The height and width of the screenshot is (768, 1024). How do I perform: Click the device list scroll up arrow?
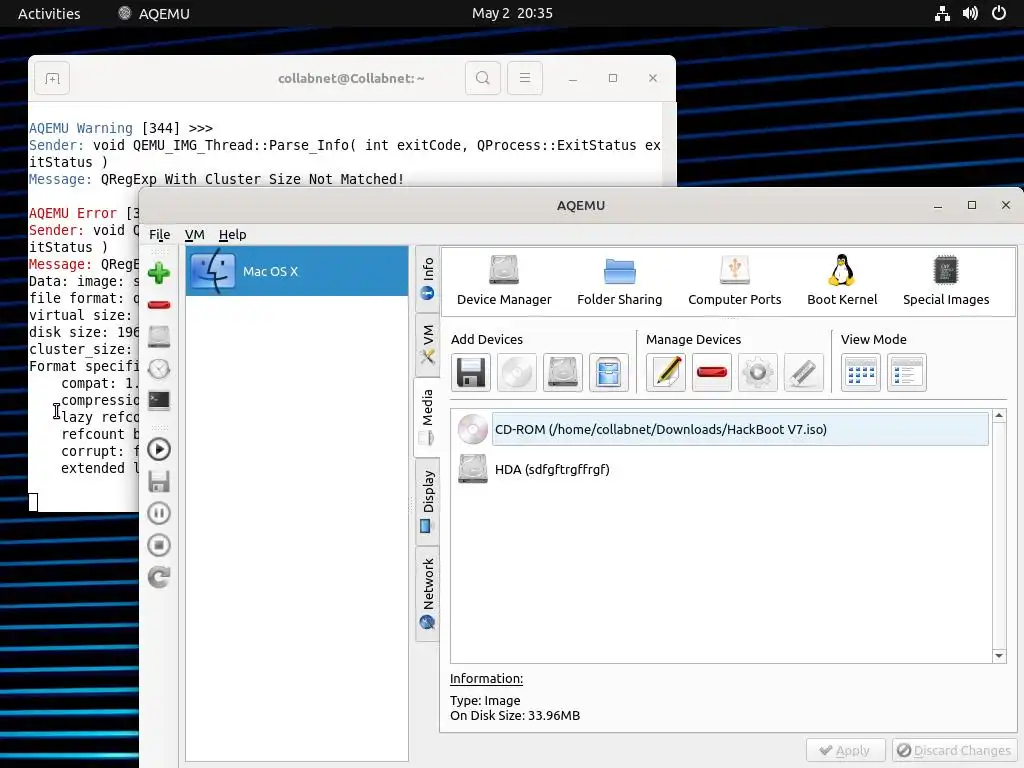pyautogui.click(x=999, y=415)
